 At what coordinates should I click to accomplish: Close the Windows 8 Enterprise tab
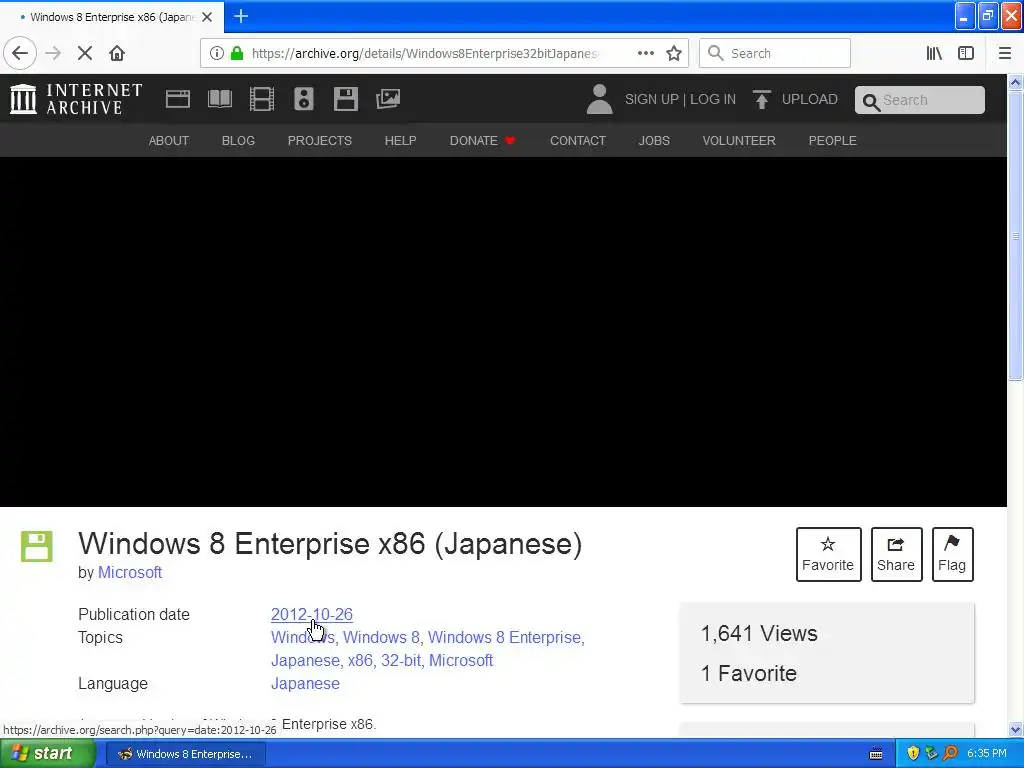pos(207,17)
